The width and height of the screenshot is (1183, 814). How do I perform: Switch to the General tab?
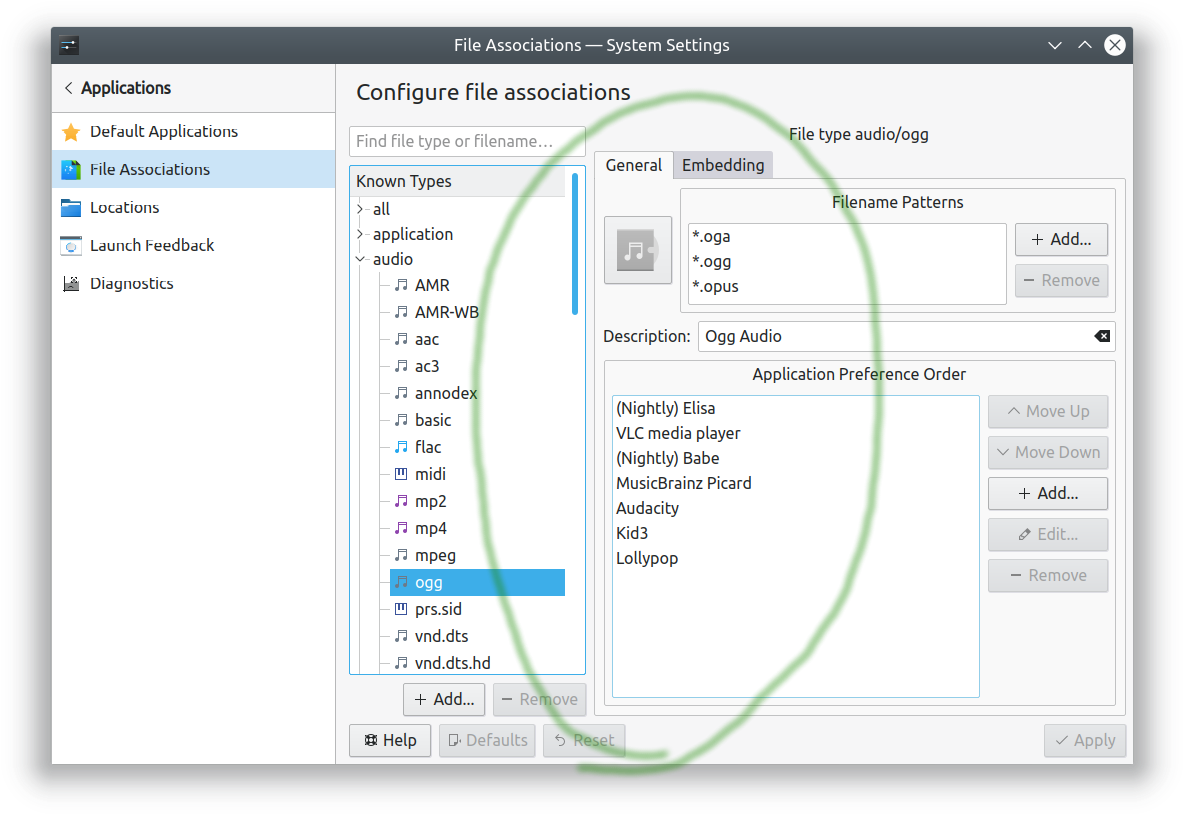pyautogui.click(x=633, y=166)
